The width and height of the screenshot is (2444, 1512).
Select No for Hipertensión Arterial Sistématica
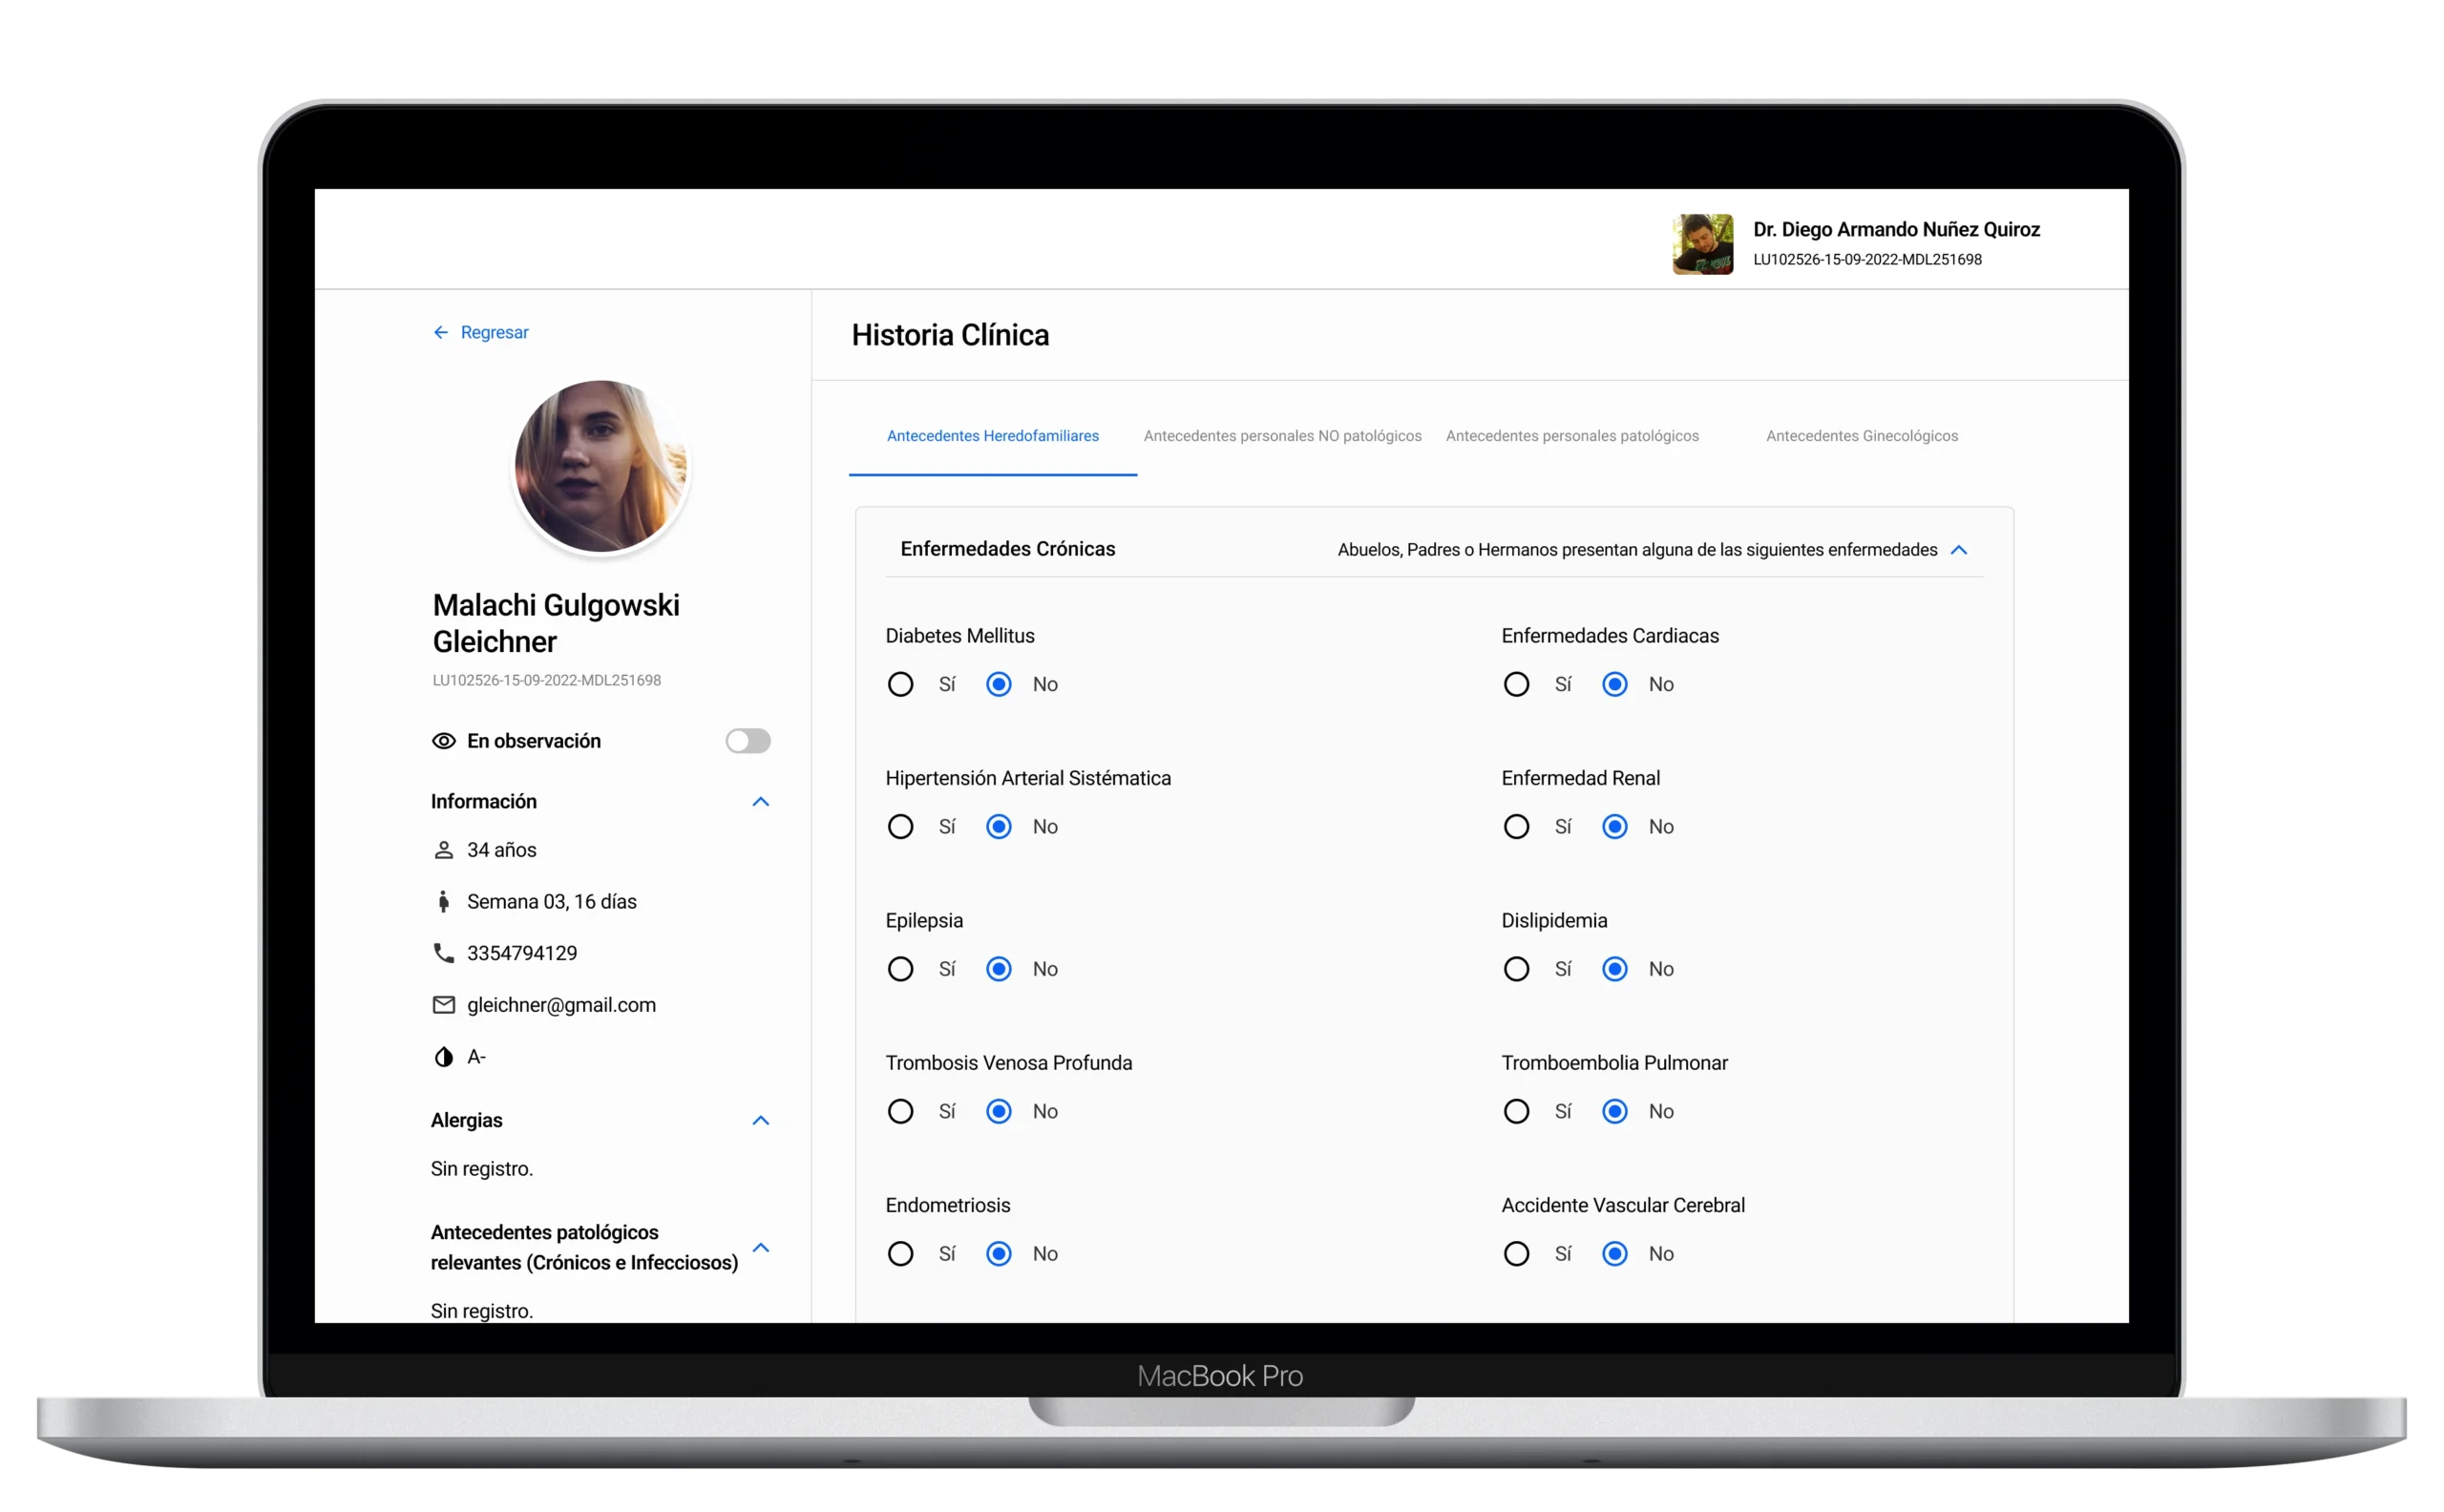[x=998, y=826]
